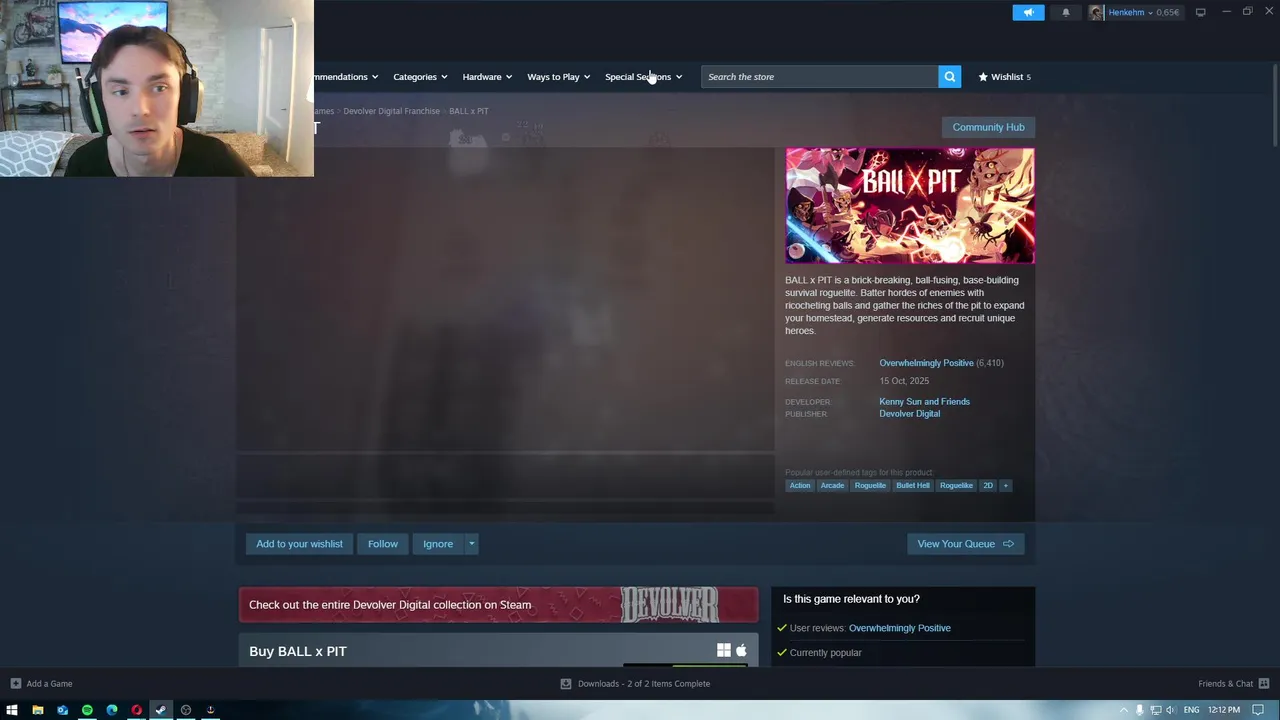
Task: Open the Devolver Digital collection banner
Action: [x=498, y=605]
